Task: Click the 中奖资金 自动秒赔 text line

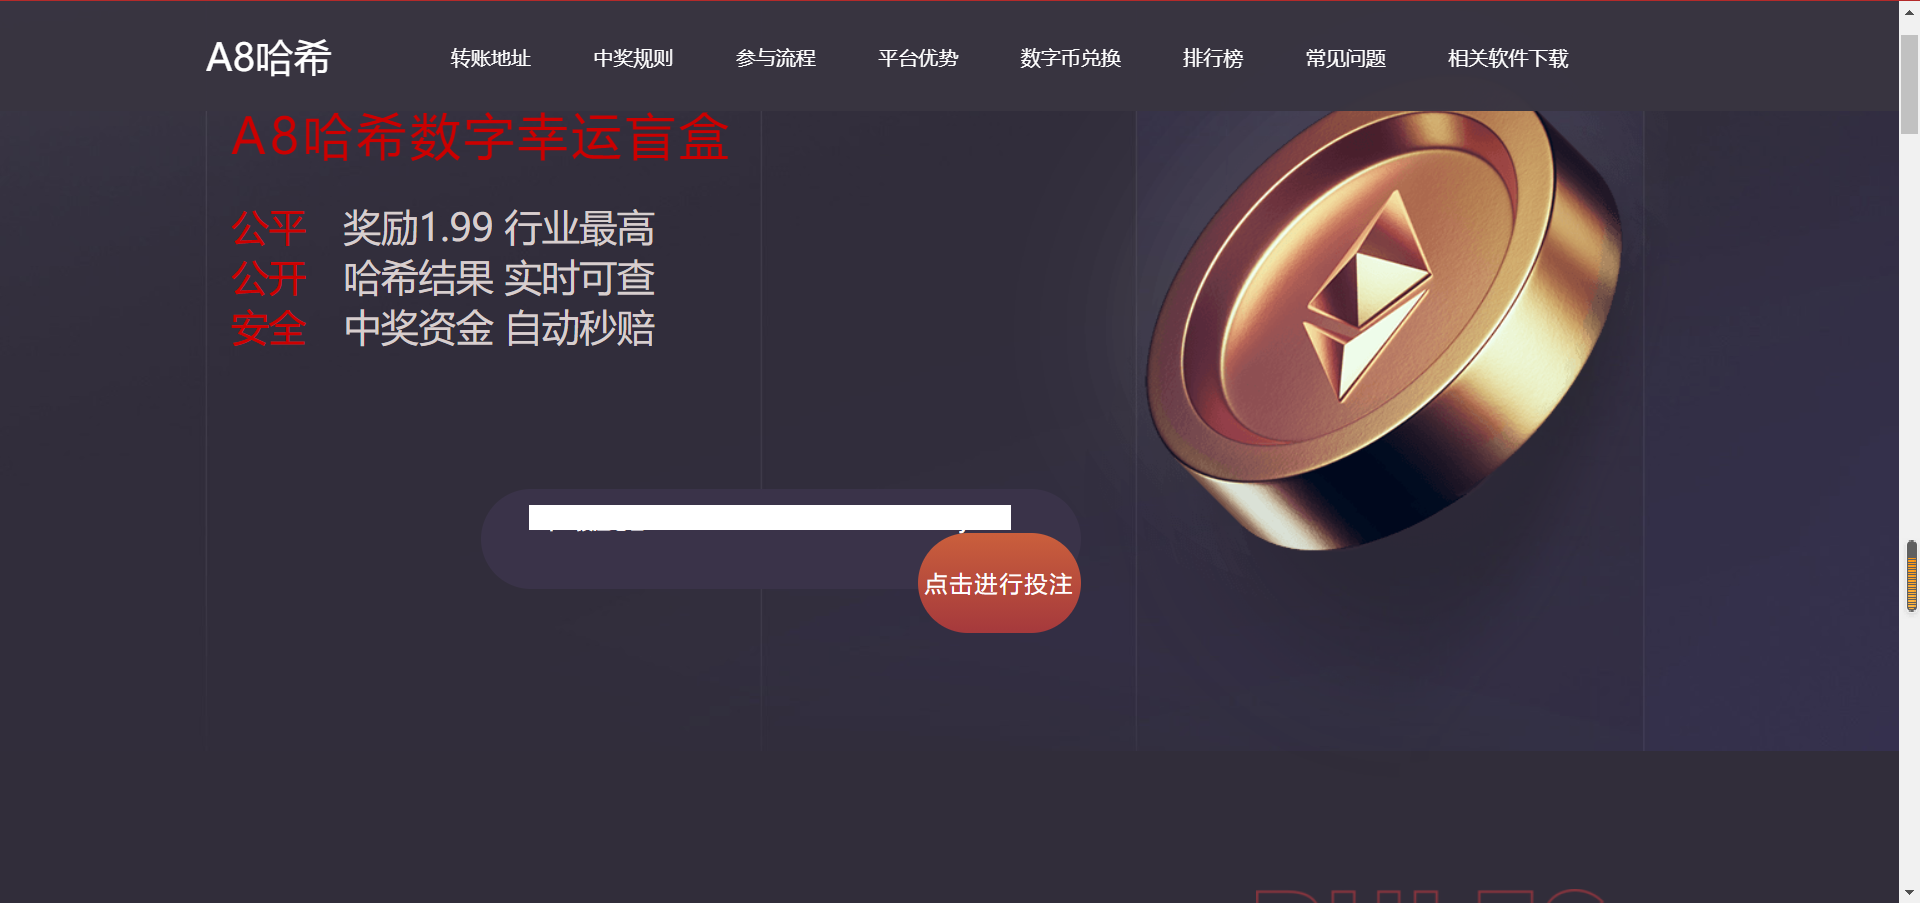Action: [x=499, y=328]
